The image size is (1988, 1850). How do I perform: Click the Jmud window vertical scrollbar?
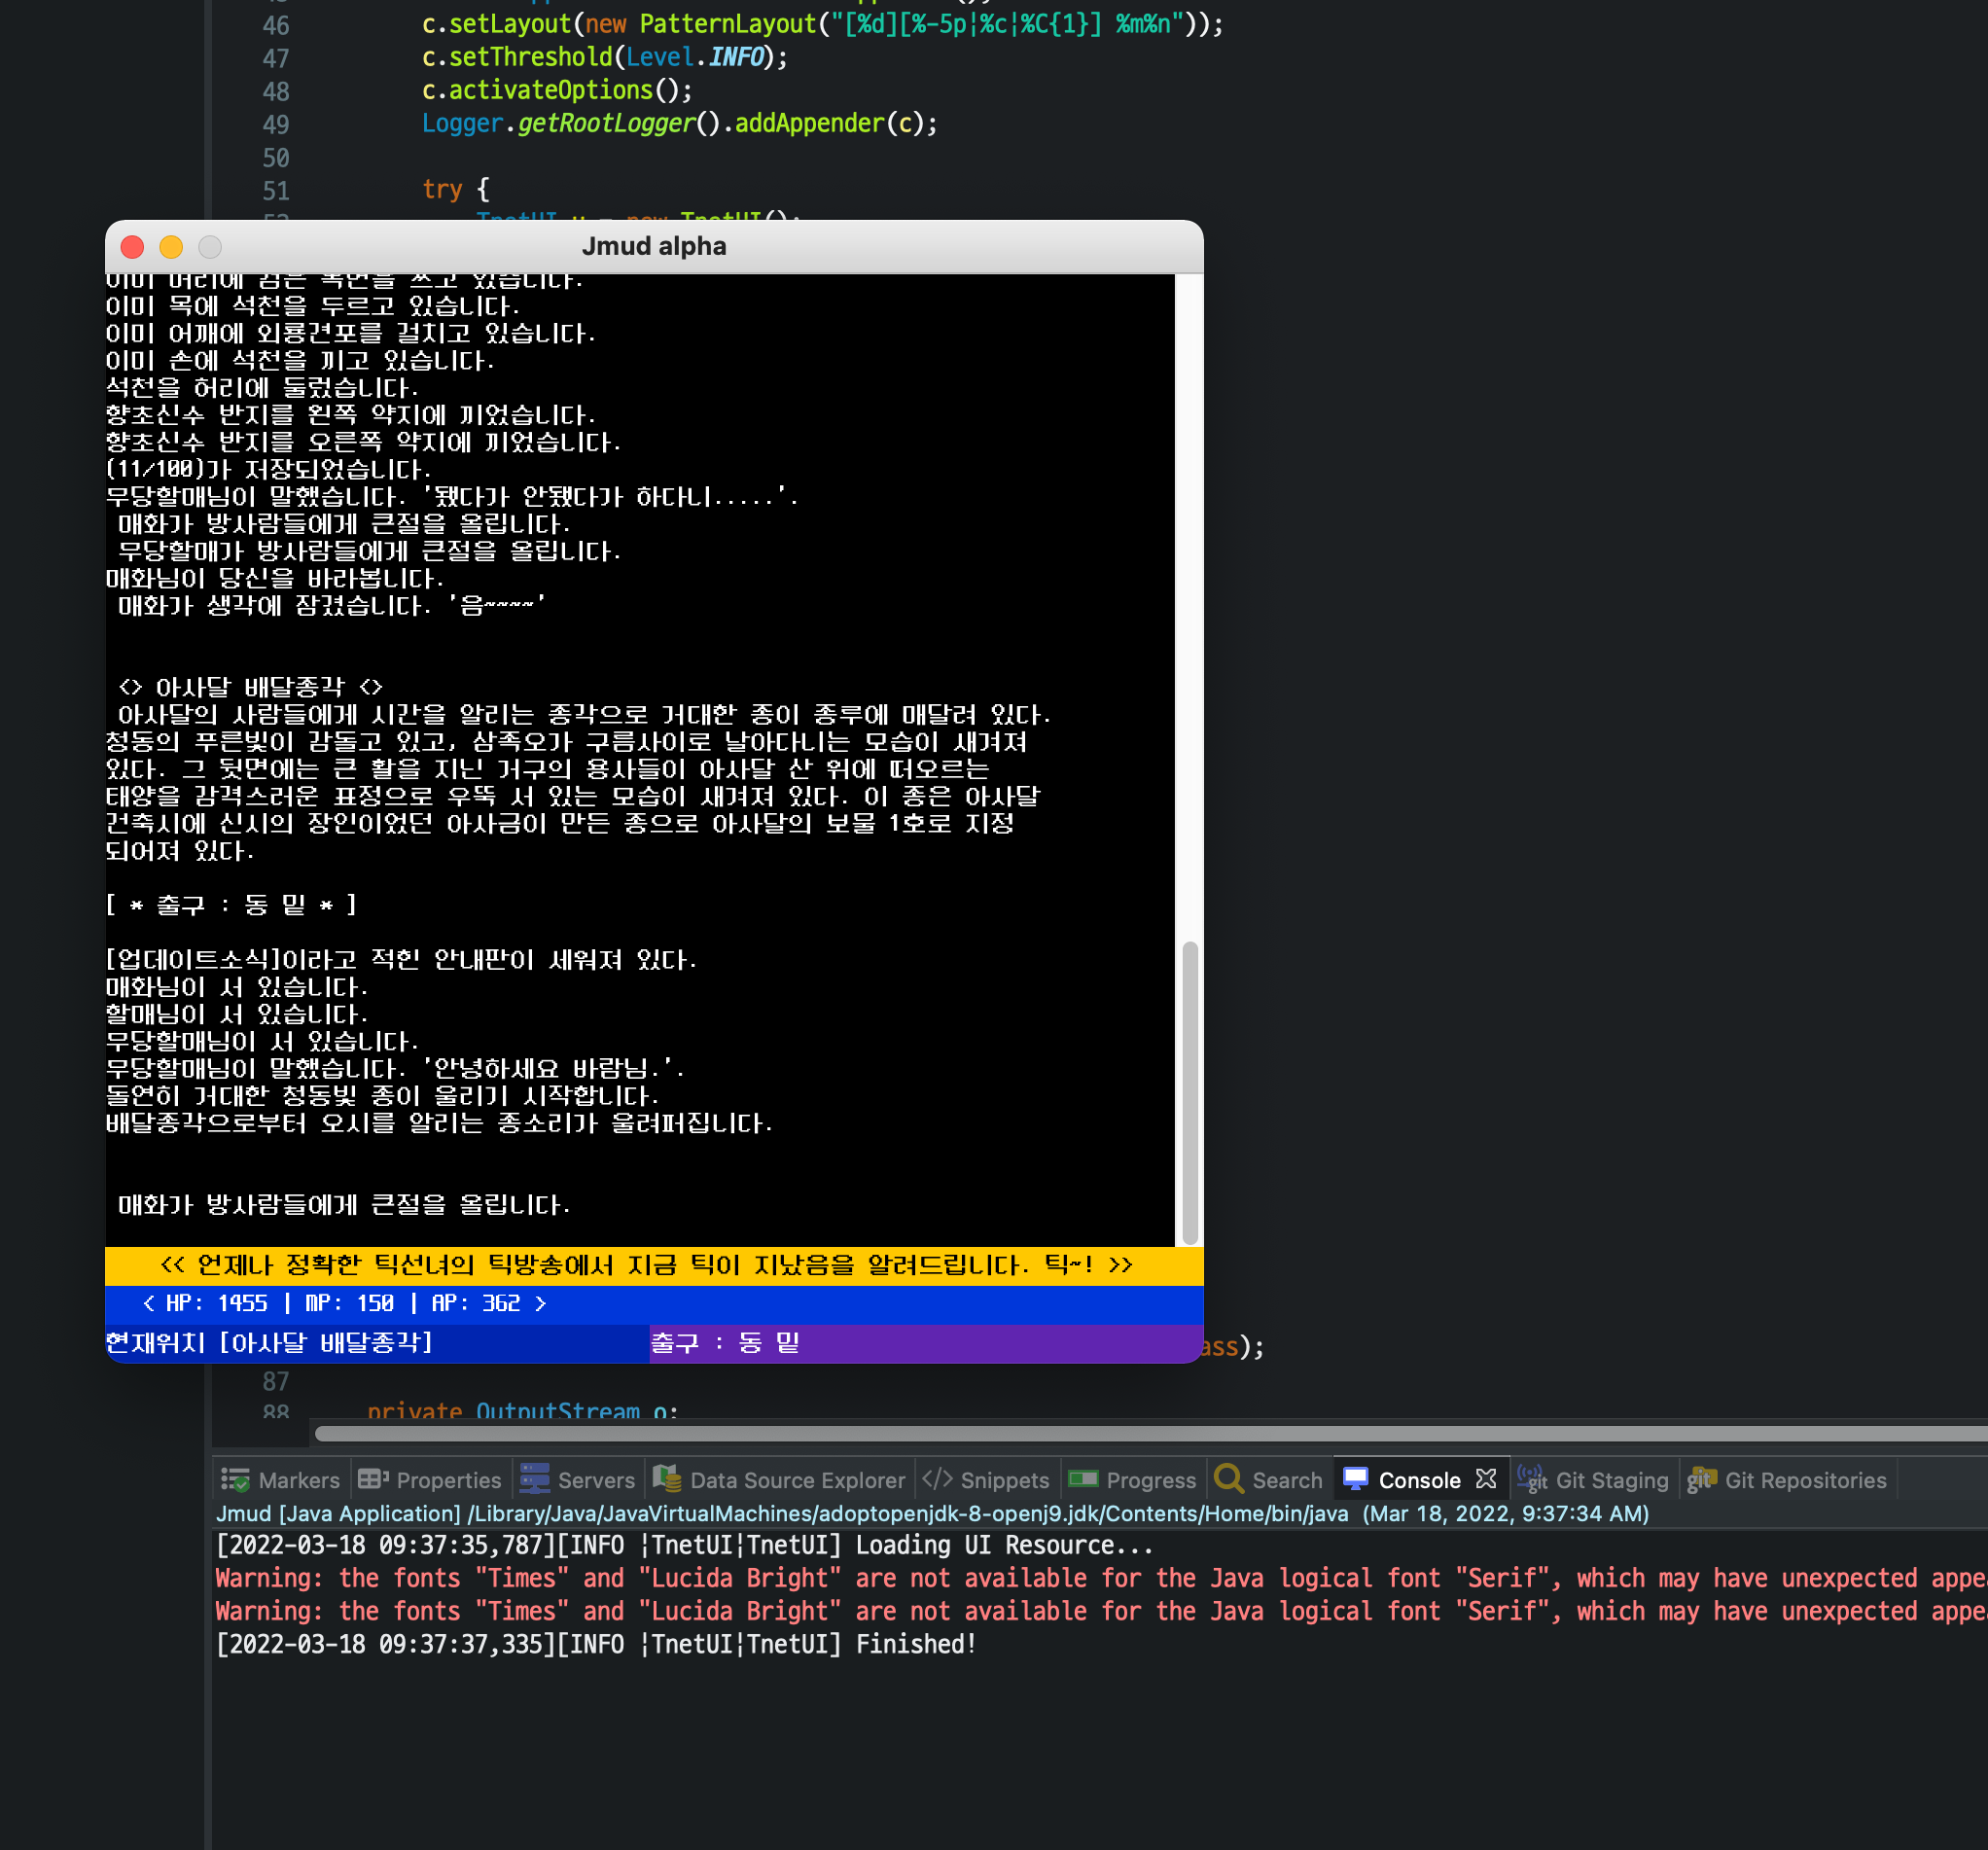pos(1189,1092)
